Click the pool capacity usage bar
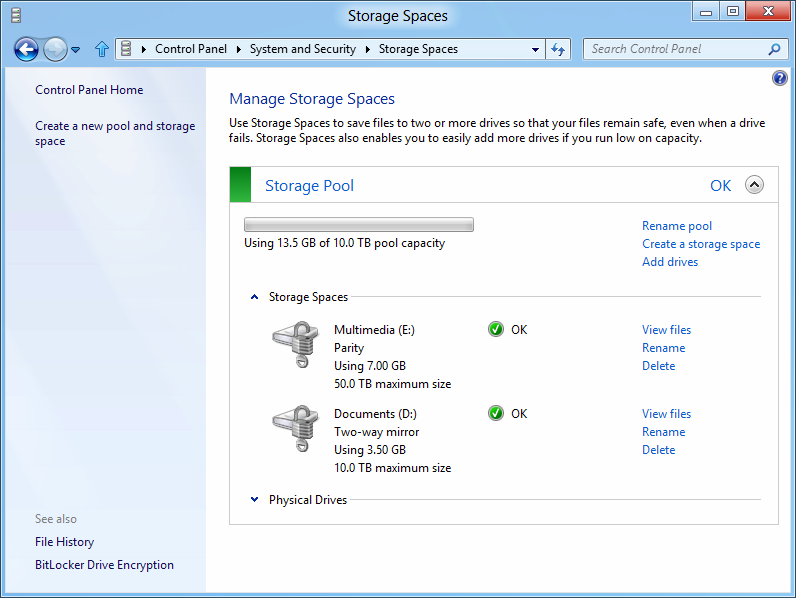796x598 pixels. coord(359,224)
